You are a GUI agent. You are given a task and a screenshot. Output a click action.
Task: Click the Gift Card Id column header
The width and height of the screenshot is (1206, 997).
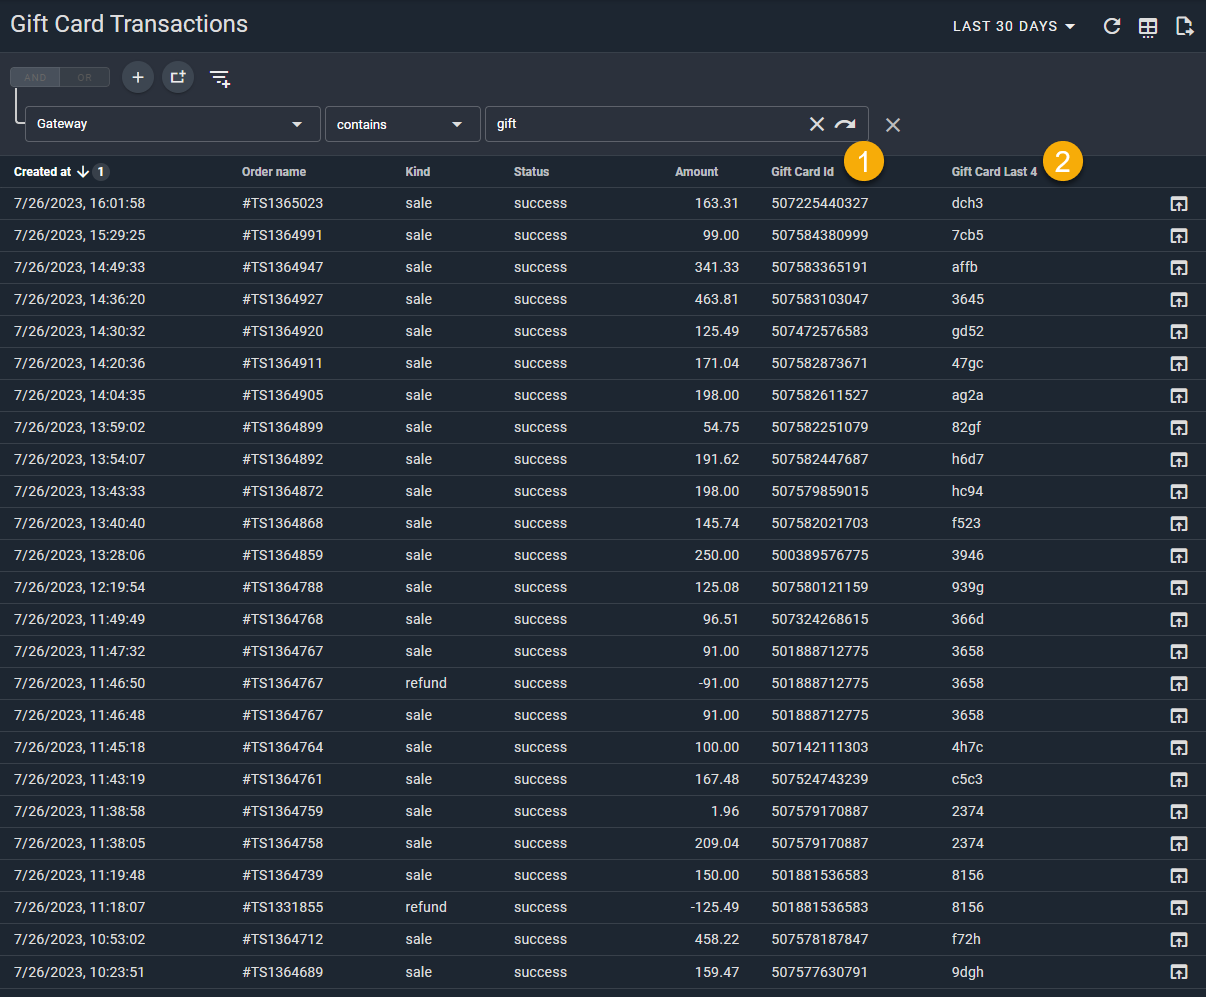802,172
